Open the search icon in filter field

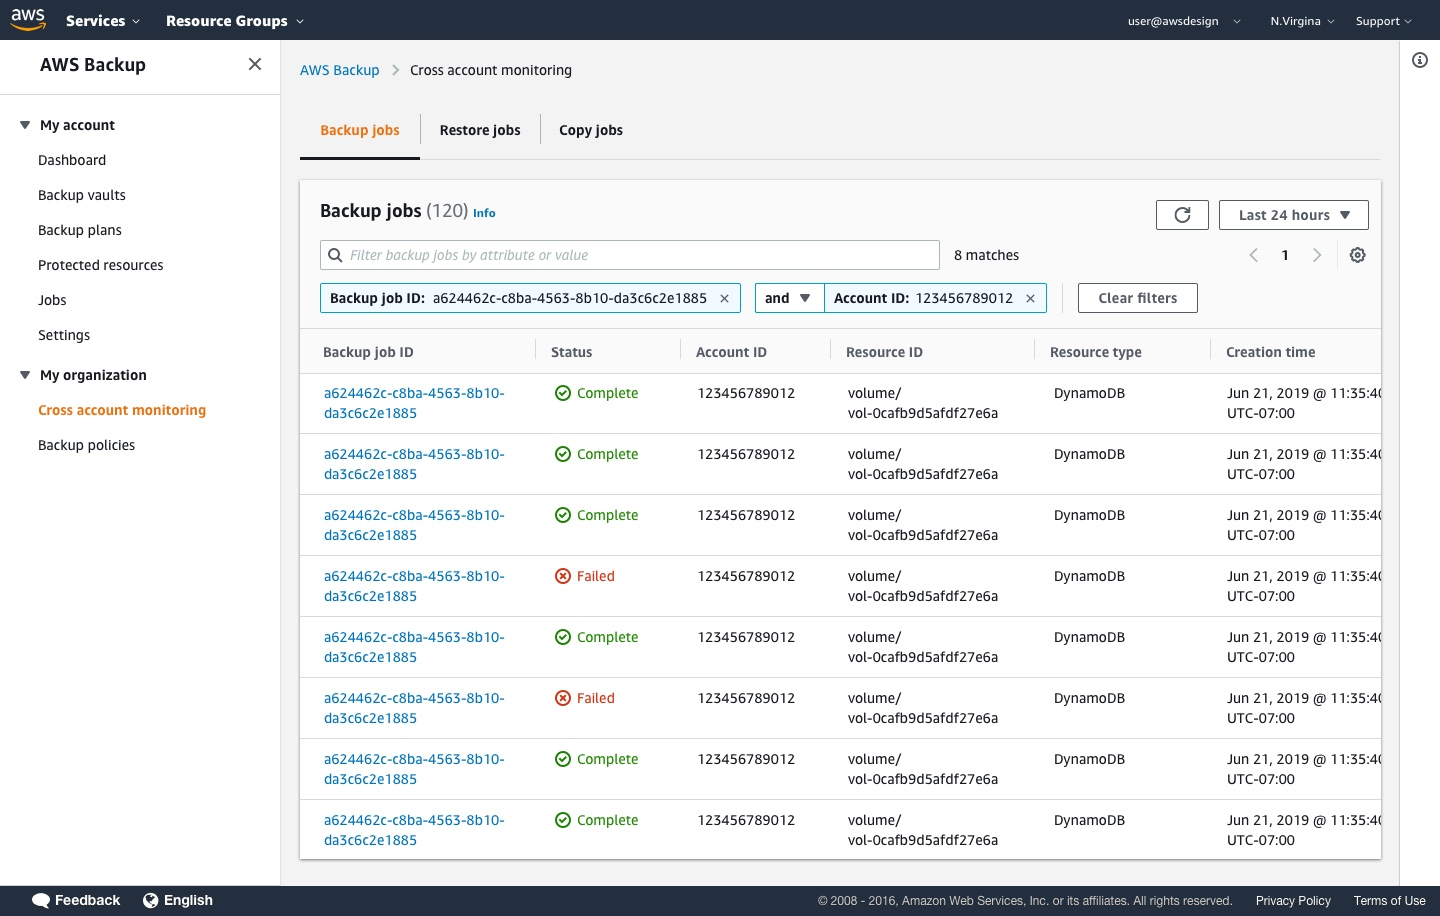pos(335,255)
